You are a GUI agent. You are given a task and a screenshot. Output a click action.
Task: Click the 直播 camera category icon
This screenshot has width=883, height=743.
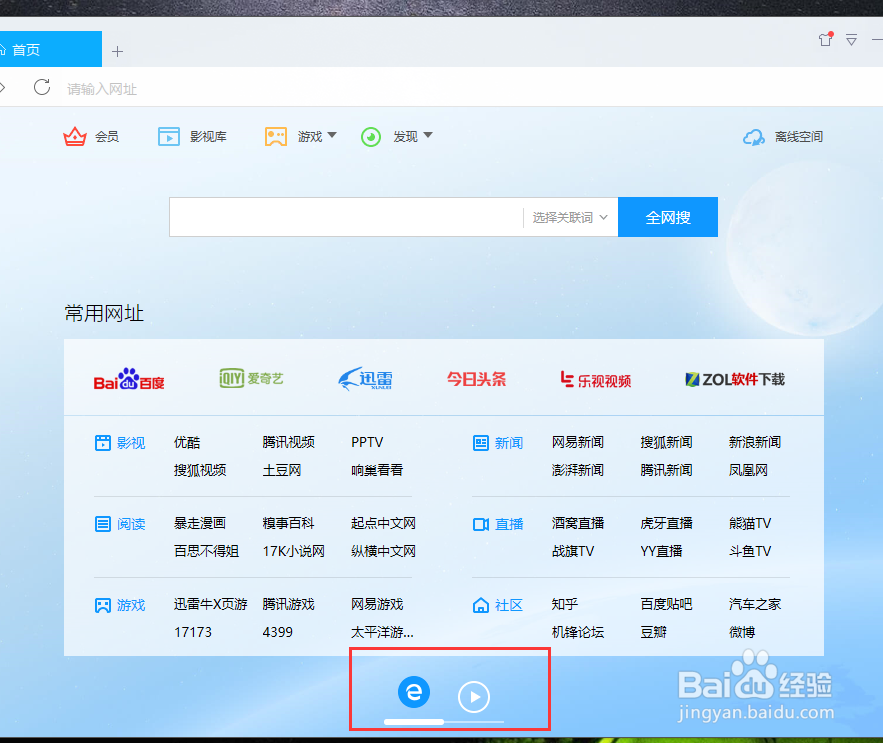(x=481, y=524)
